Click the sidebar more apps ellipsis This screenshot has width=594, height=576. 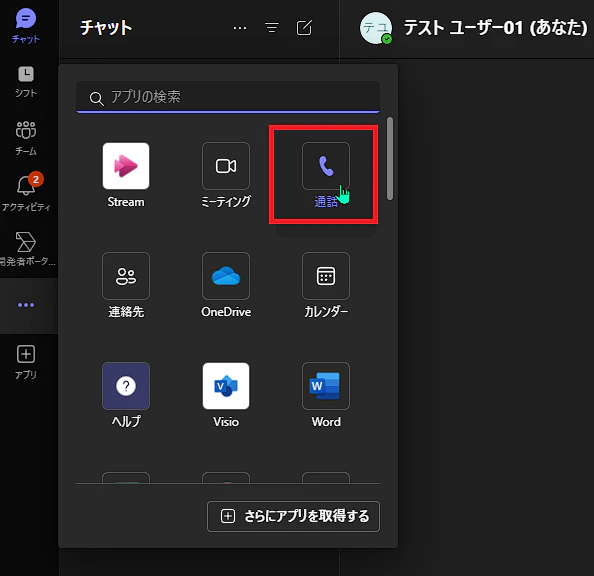26,305
